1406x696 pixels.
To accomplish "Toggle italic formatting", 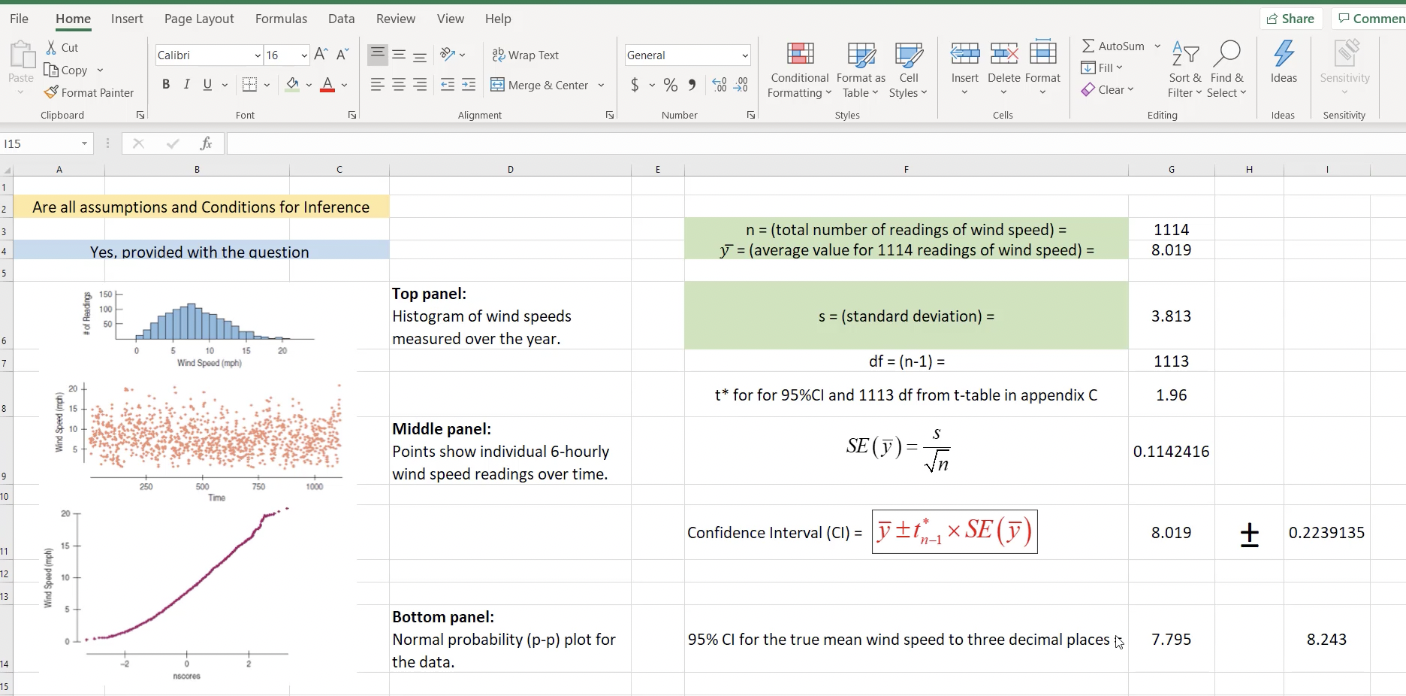I will pos(185,84).
